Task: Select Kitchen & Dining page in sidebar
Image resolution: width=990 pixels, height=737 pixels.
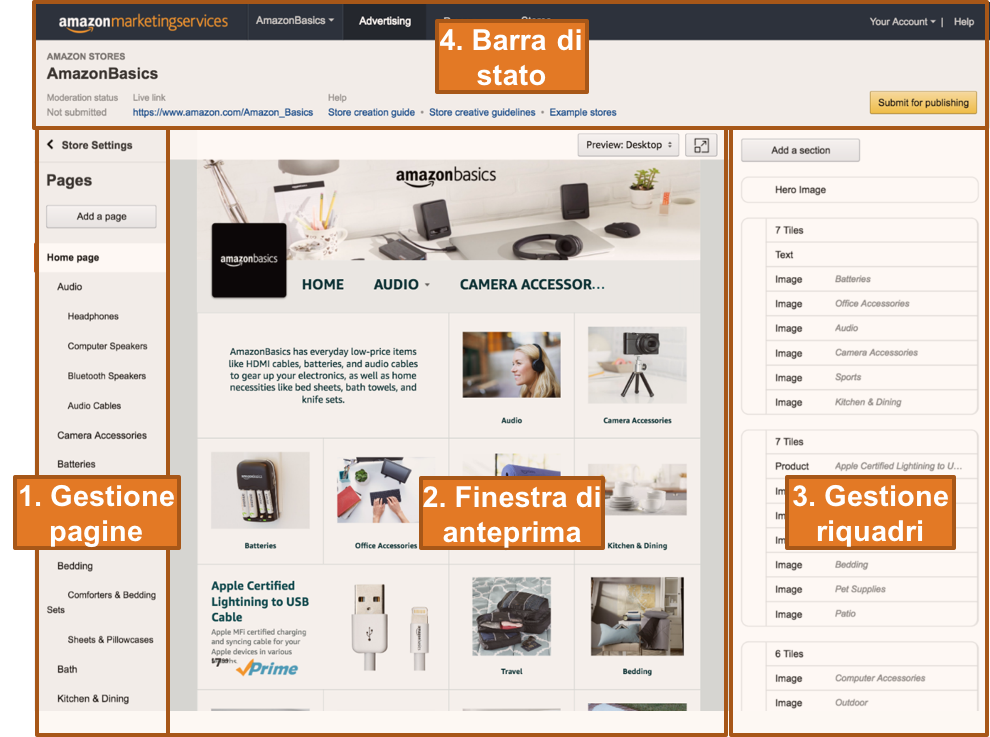Action: (93, 699)
